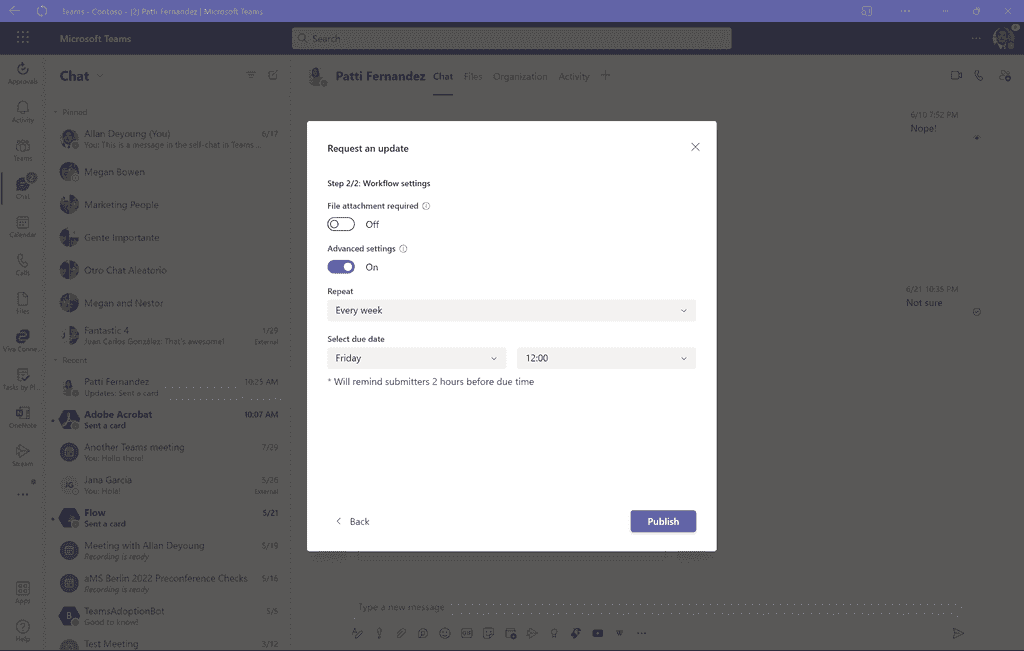Open Allan Deyoung (You) chat
This screenshot has height=651, width=1024.
coord(168,138)
